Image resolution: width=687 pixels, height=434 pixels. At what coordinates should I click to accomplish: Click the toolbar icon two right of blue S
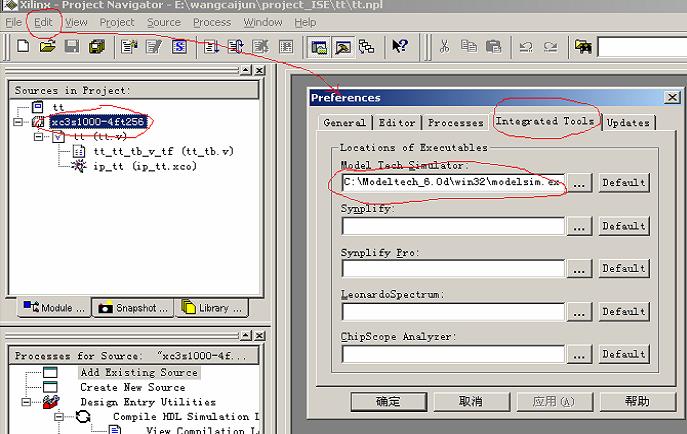pyautogui.click(x=236, y=46)
